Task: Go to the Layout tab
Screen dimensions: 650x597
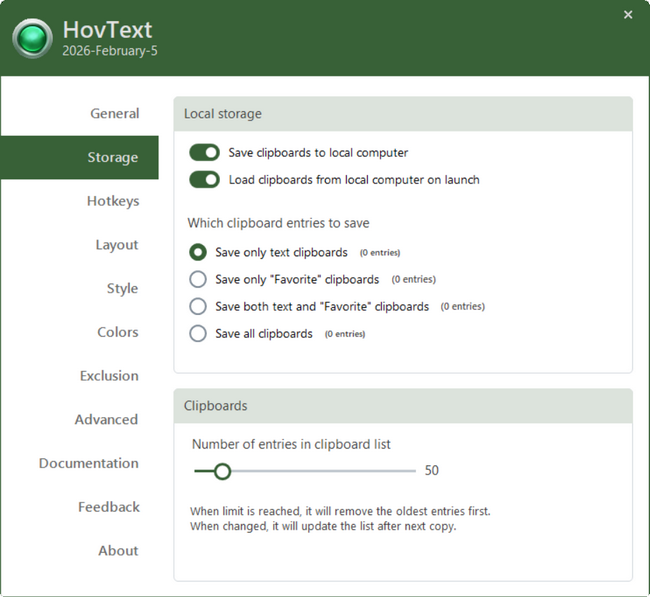Action: pos(116,245)
